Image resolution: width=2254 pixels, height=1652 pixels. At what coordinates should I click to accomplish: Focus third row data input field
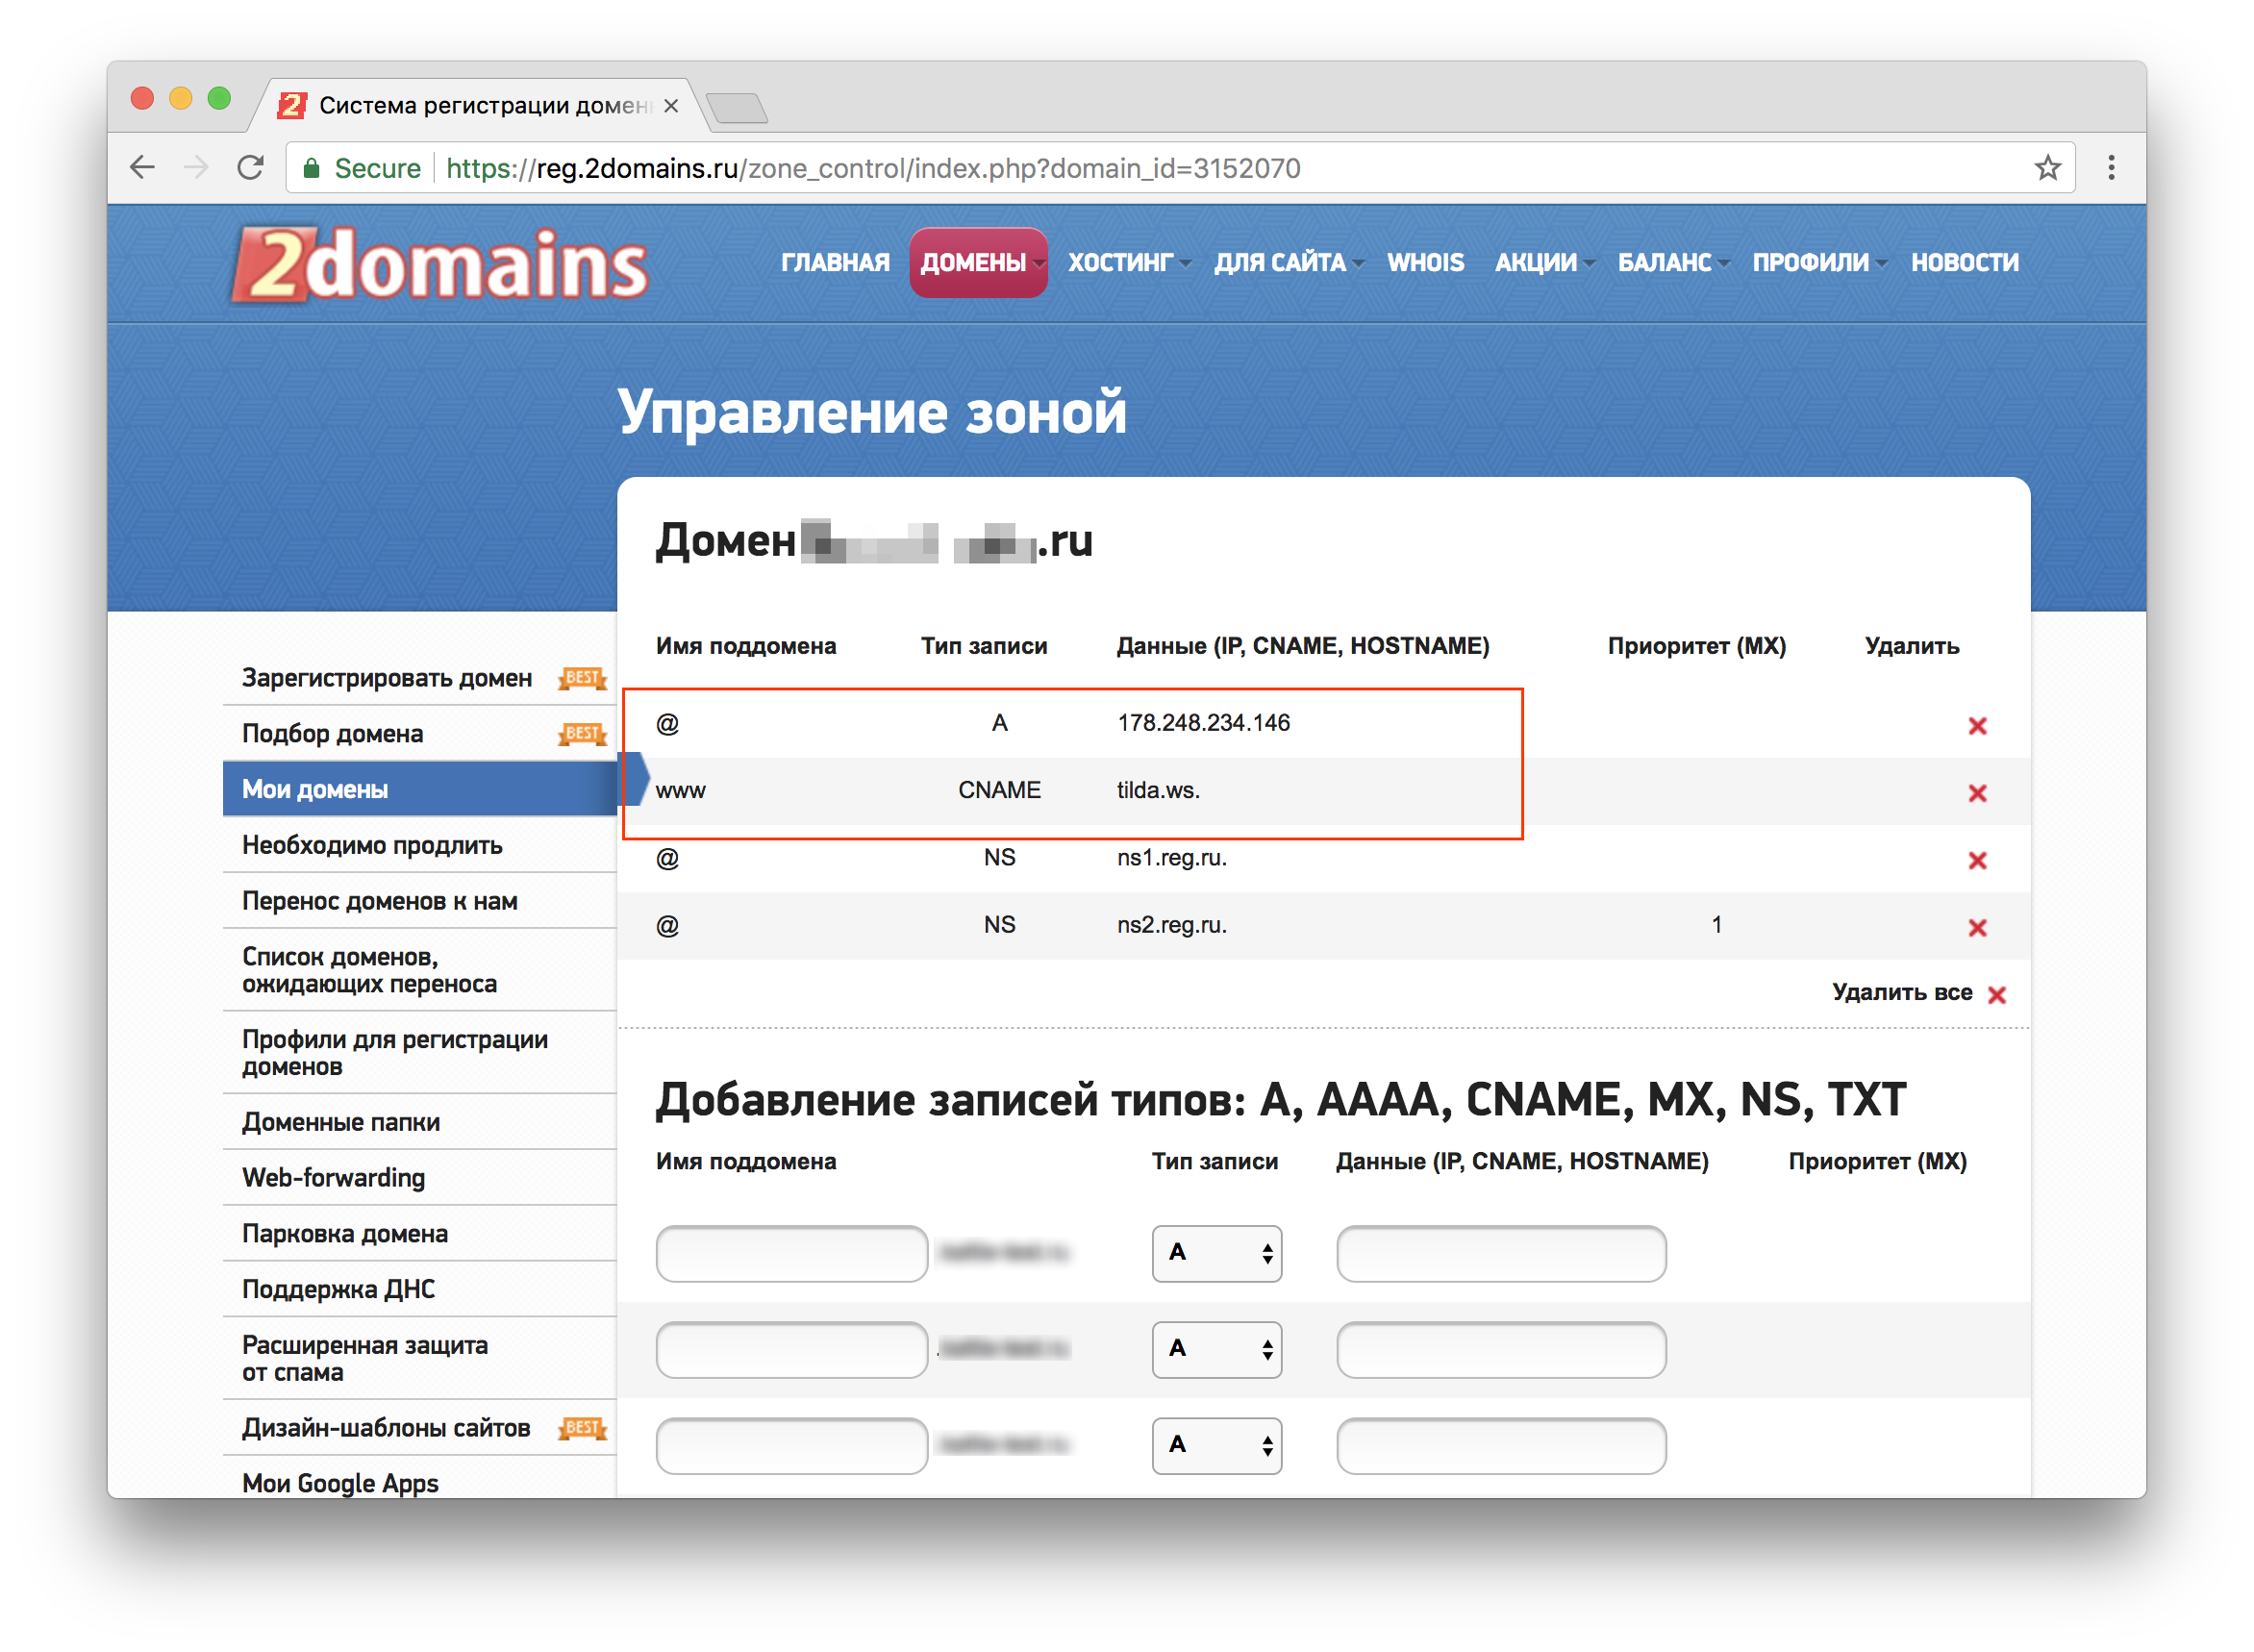1500,1445
